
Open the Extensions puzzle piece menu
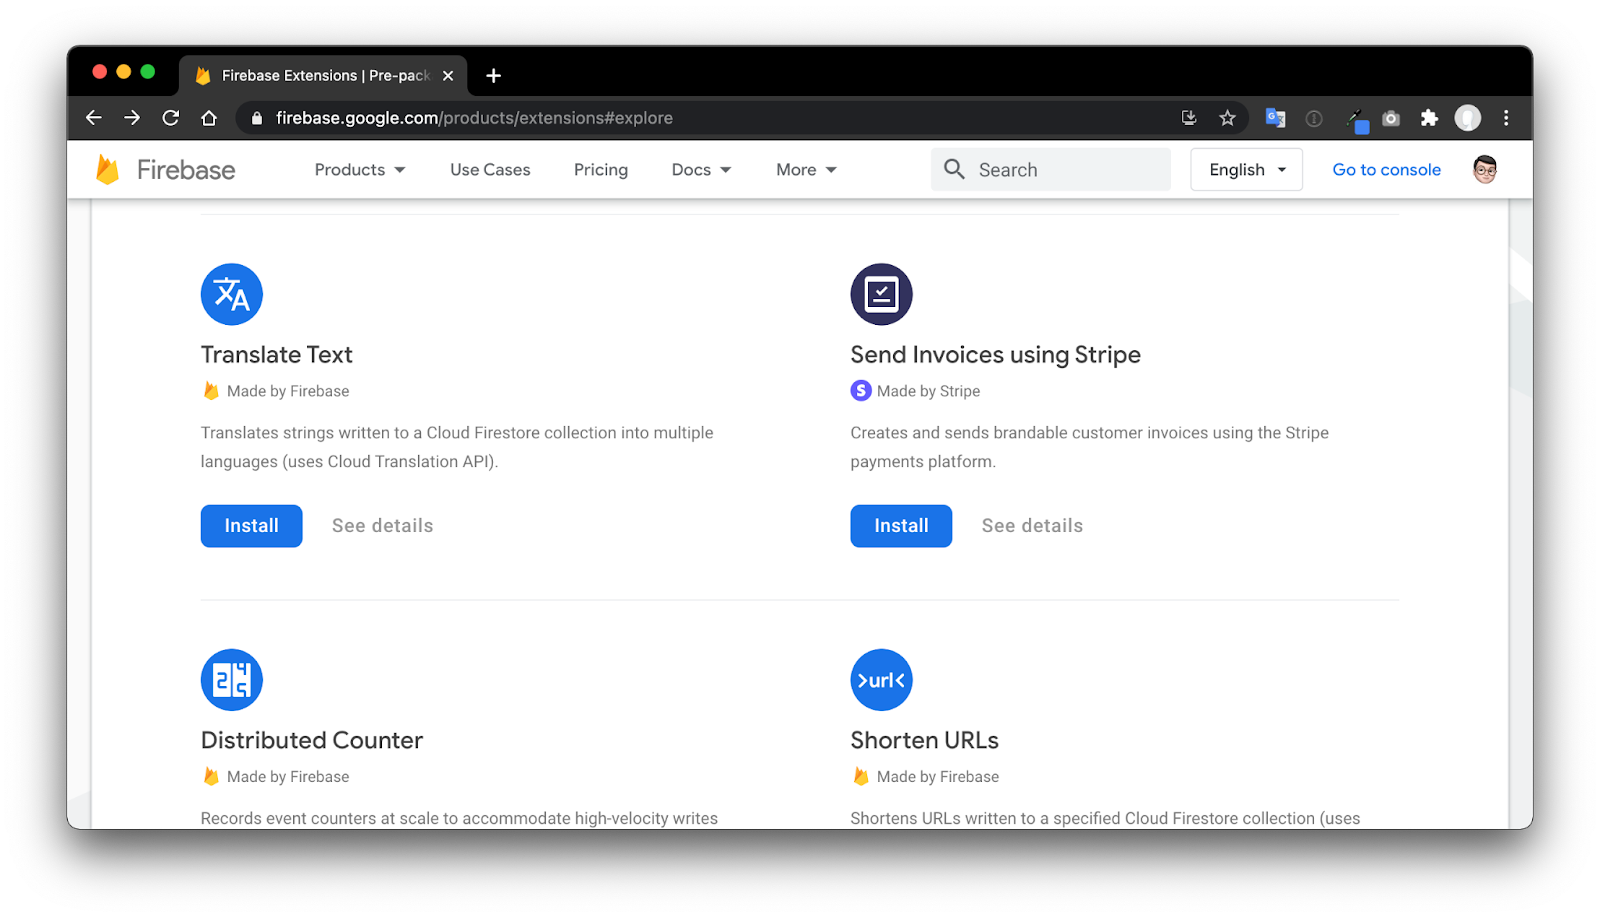point(1429,118)
